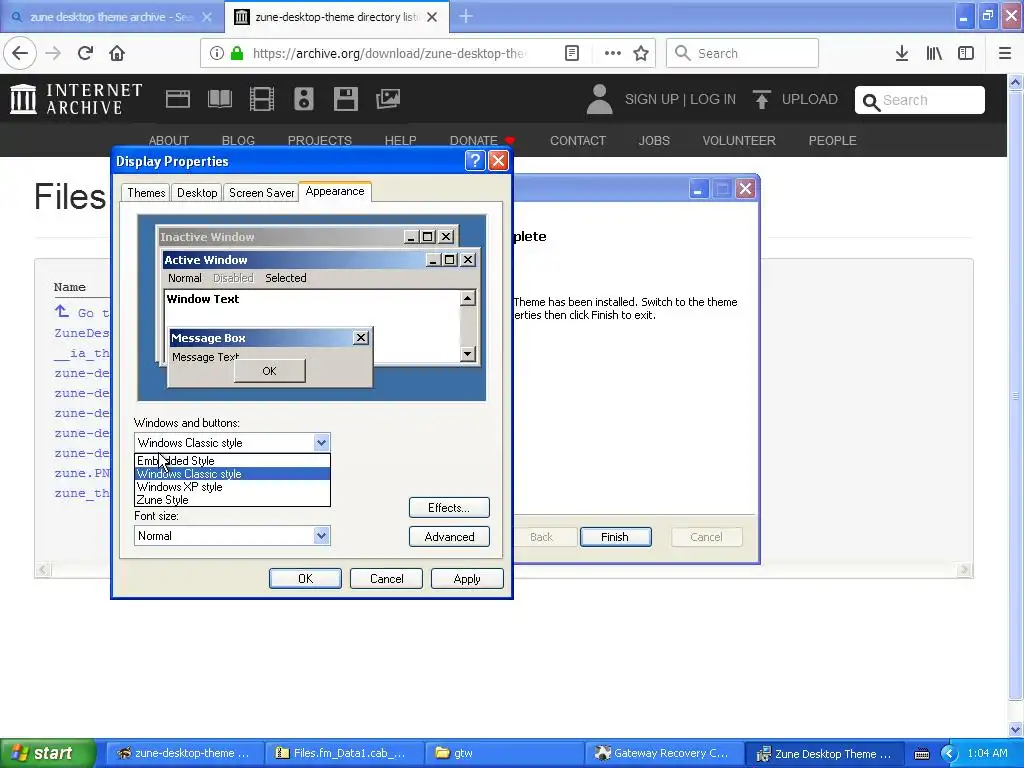Click the Firefox back arrow button
1024x768 pixels.
pos(20,53)
